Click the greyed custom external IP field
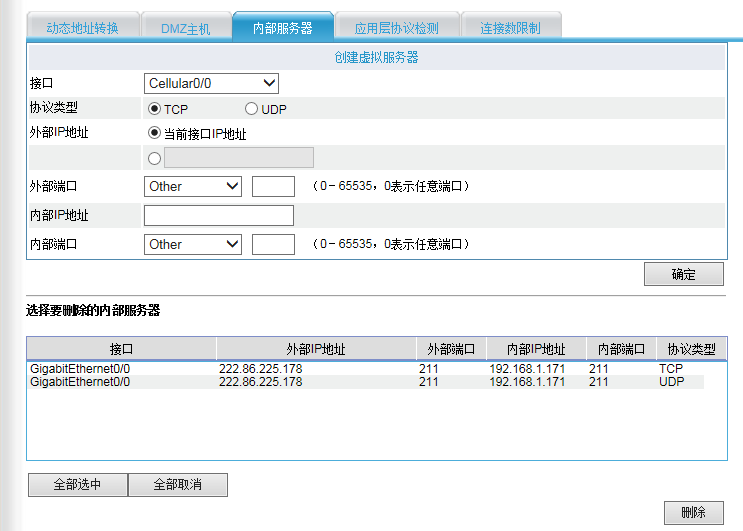Viewport: 743px width, 531px height. point(239,157)
